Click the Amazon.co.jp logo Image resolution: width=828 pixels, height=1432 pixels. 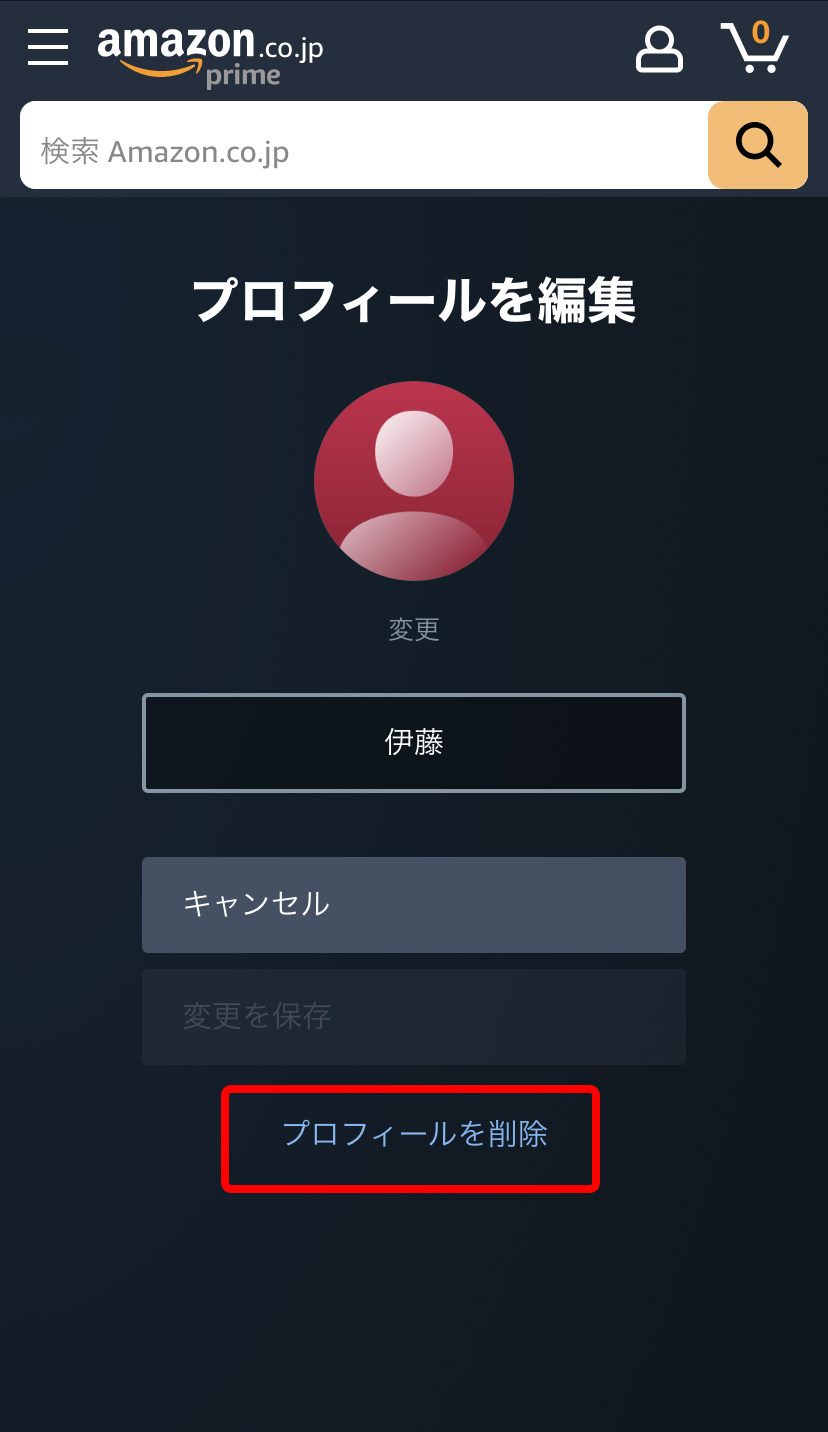point(210,54)
